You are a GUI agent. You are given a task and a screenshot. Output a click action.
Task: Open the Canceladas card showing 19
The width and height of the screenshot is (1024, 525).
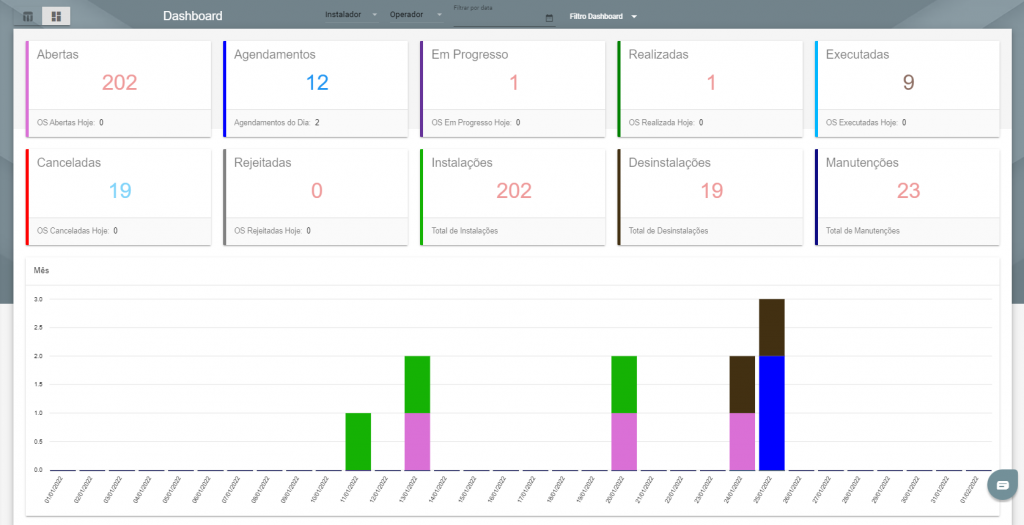coord(118,197)
